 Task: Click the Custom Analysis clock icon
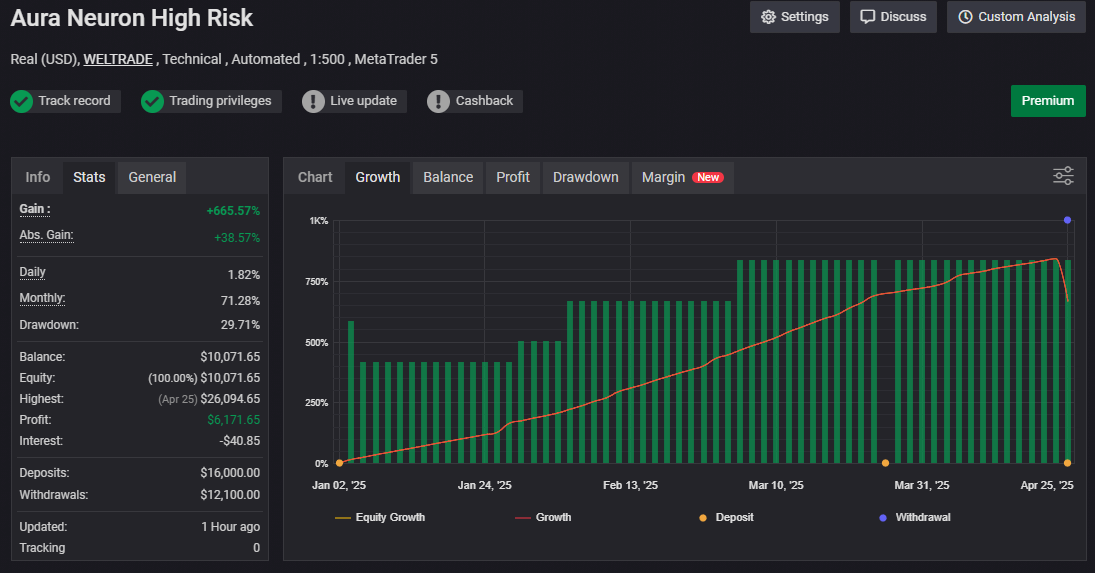tap(965, 17)
